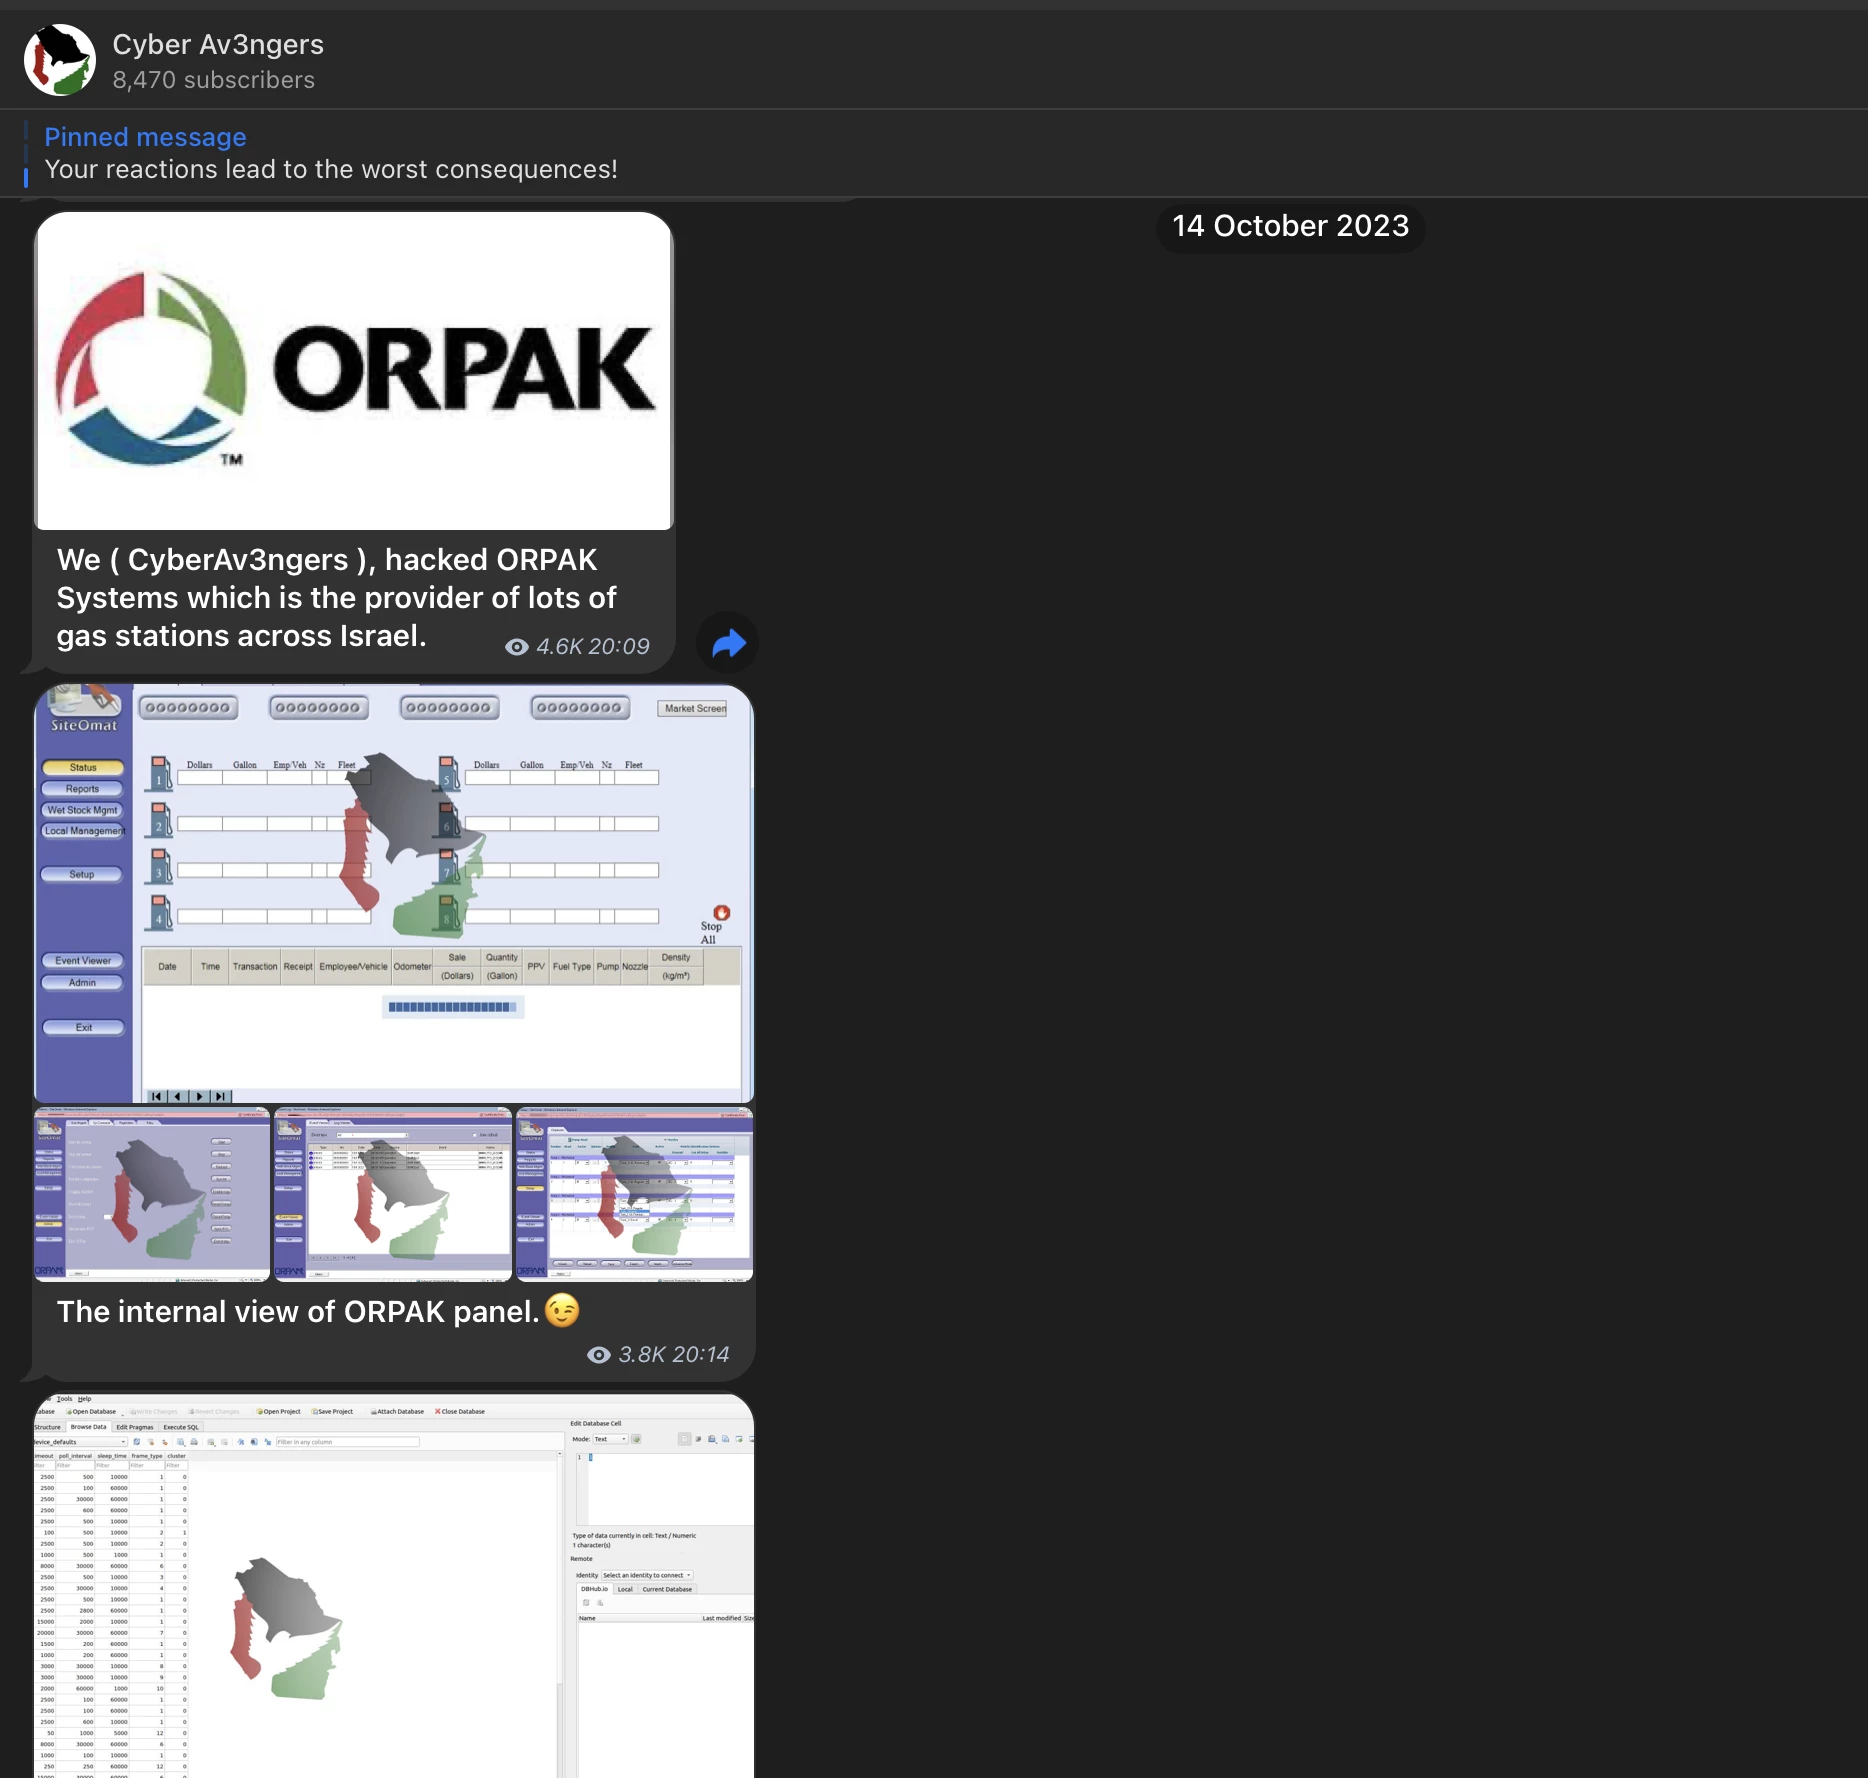Open the middle small SiteOmat thumbnail
The height and width of the screenshot is (1778, 1868).
393,1194
